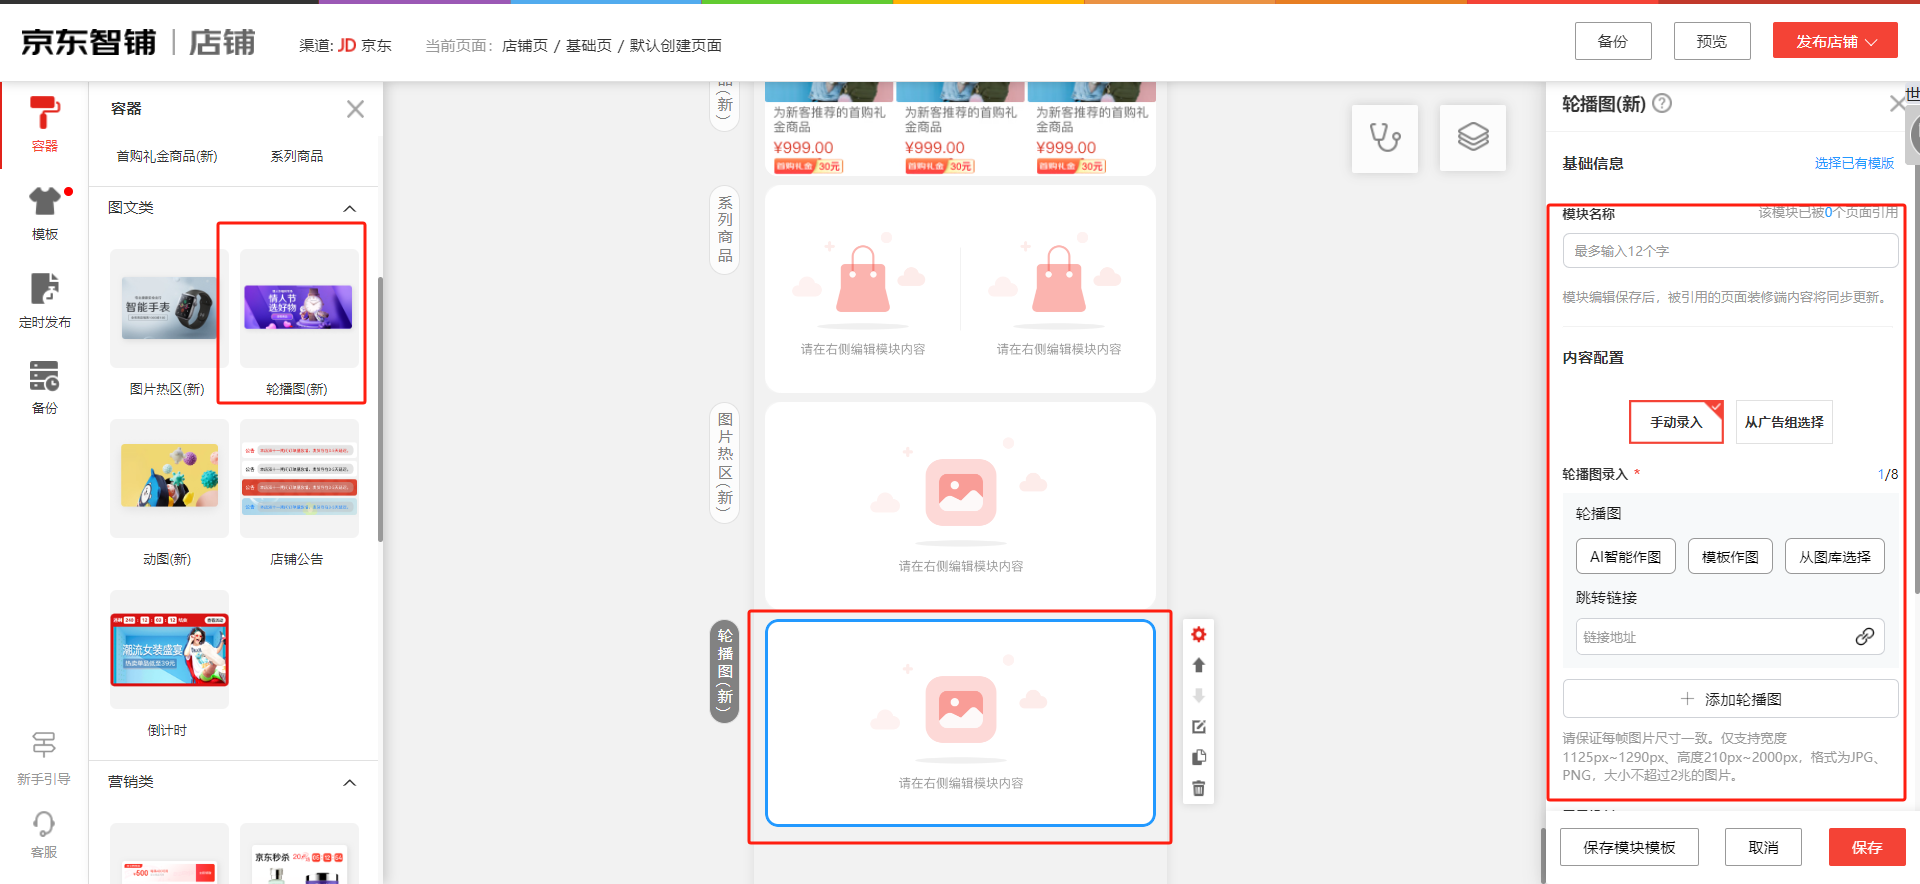Move module up with arrow icon
The height and width of the screenshot is (884, 1920).
click(x=1198, y=665)
